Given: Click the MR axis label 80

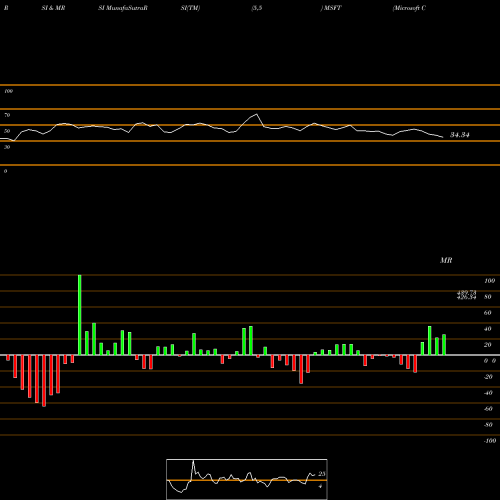Looking at the screenshot, I should click(488, 297).
